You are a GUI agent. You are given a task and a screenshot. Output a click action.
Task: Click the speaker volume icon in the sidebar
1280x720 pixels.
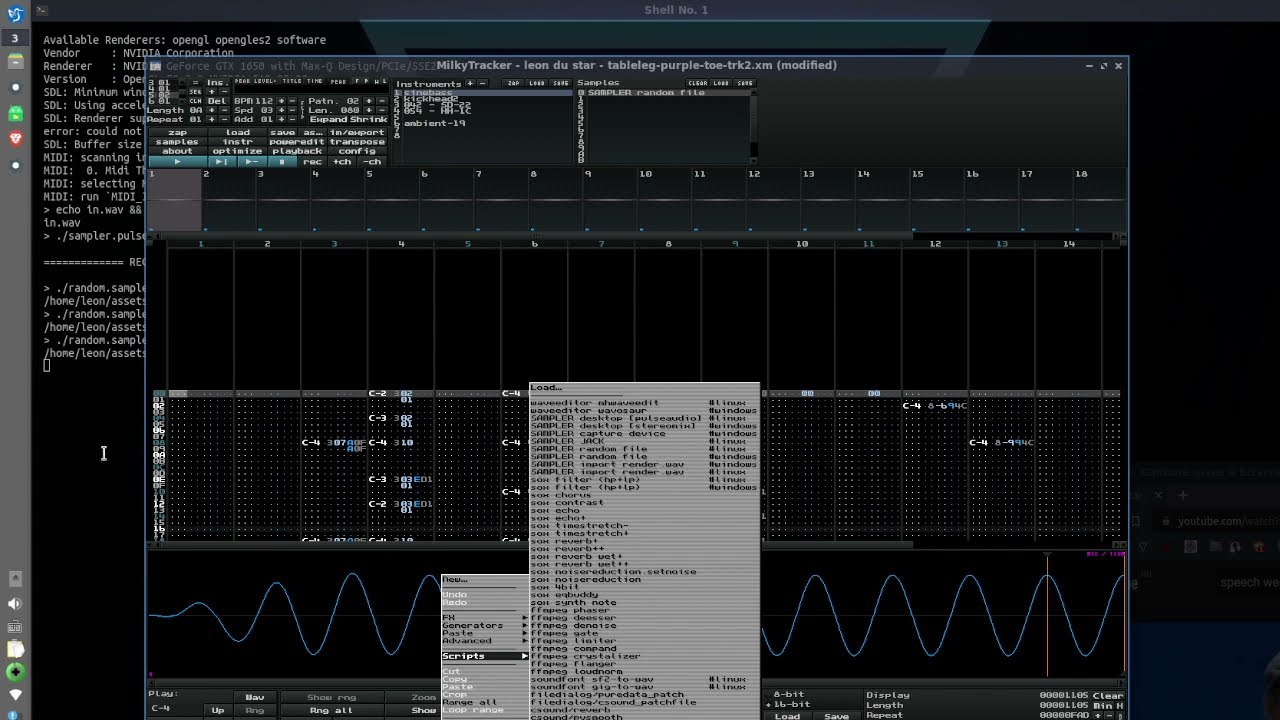pyautogui.click(x=14, y=603)
